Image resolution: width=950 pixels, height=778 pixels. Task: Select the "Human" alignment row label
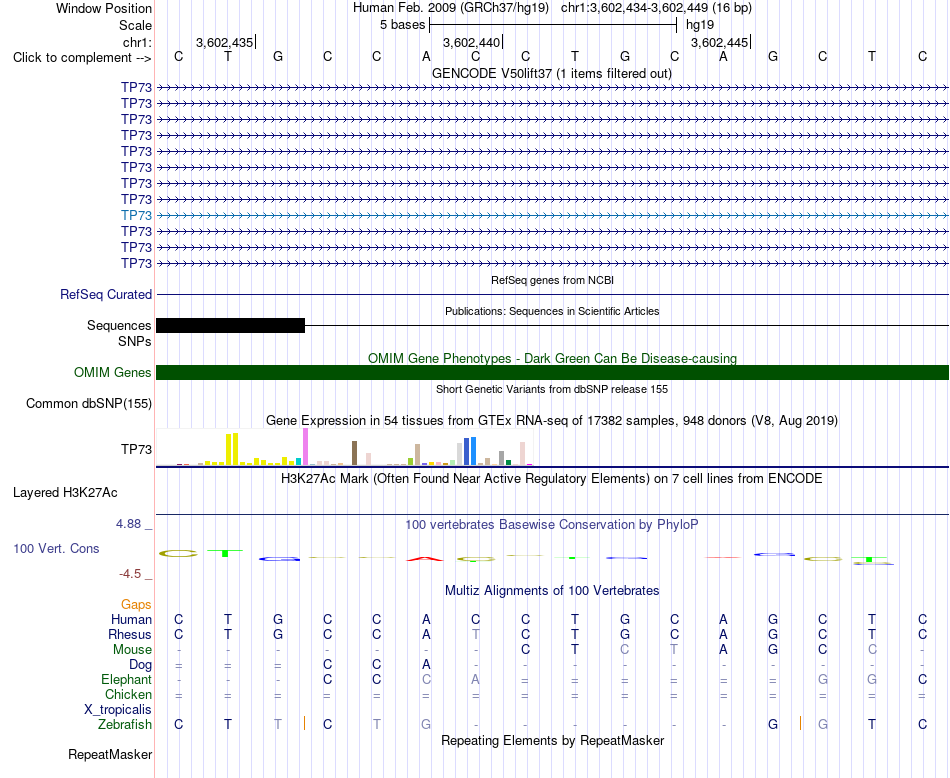pos(131,619)
